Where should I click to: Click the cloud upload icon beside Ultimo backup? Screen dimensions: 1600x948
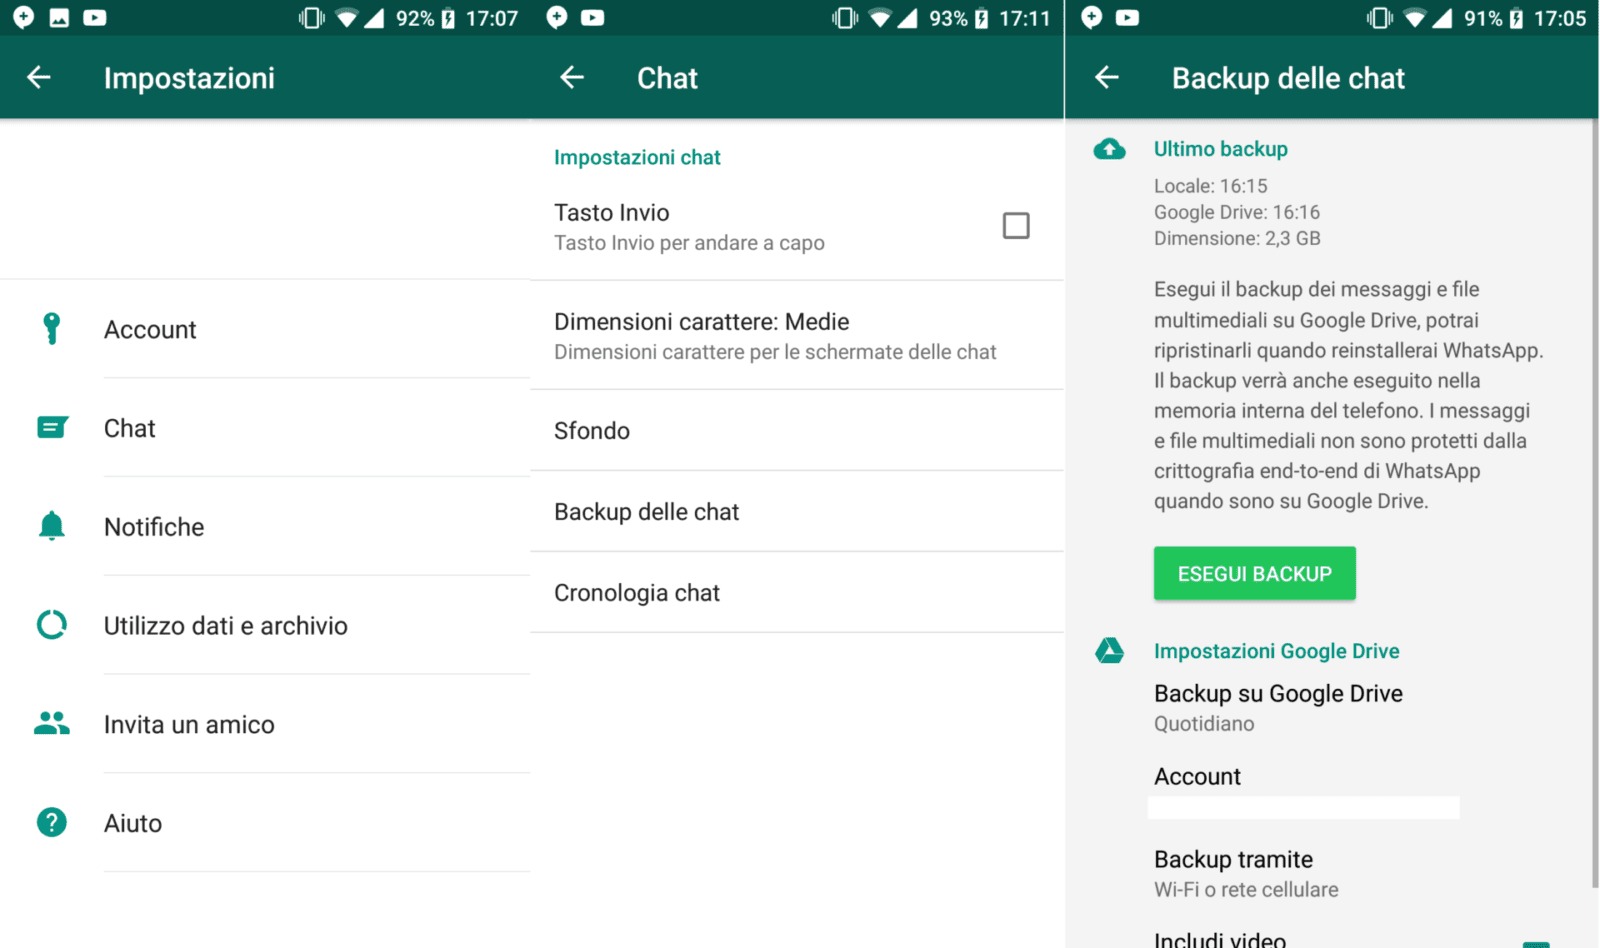click(1109, 149)
